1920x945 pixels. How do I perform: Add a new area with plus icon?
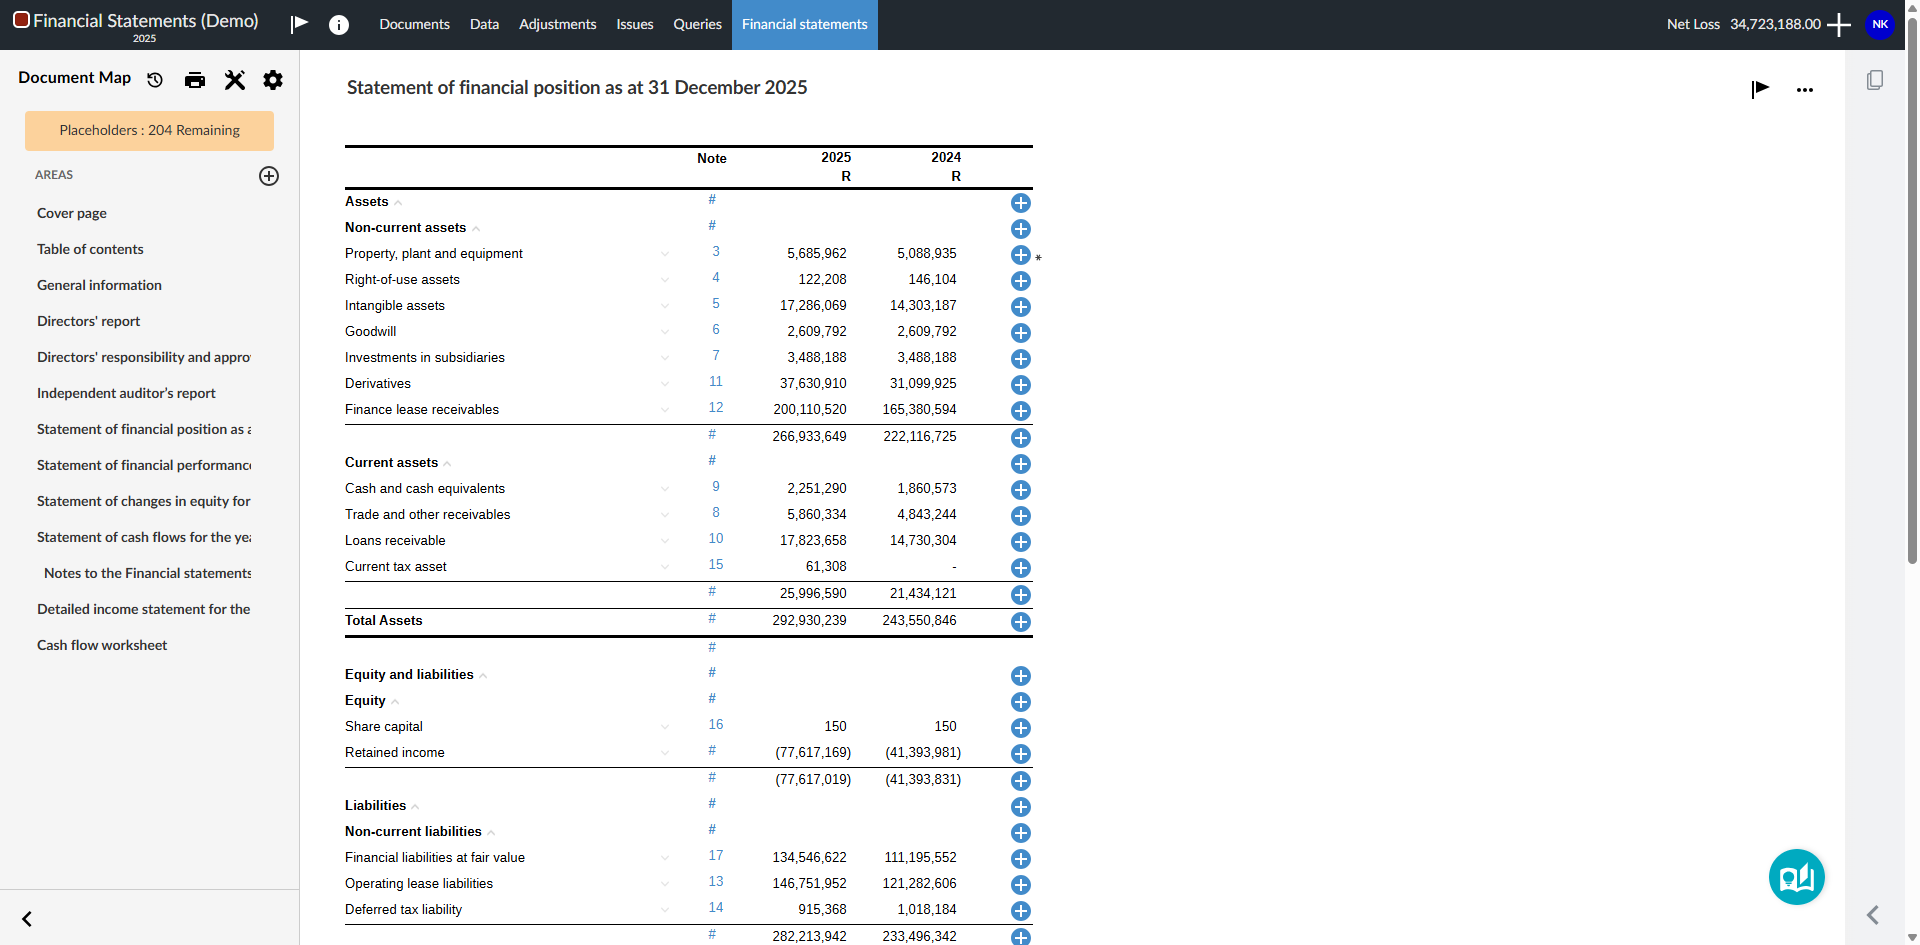[269, 176]
